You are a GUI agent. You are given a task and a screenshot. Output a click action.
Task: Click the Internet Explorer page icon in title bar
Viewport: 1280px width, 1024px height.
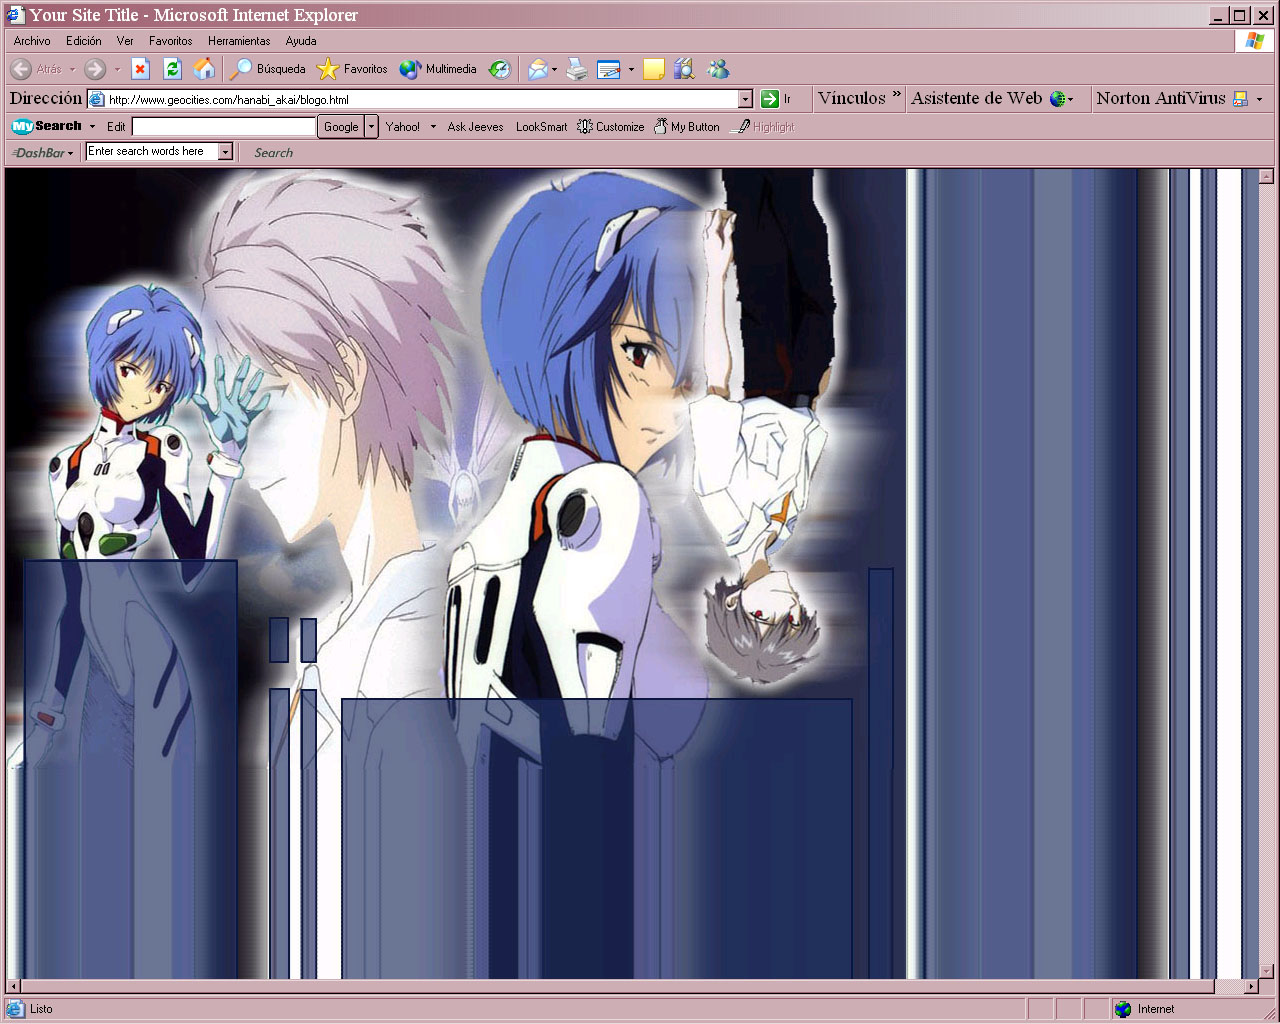[x=15, y=15]
